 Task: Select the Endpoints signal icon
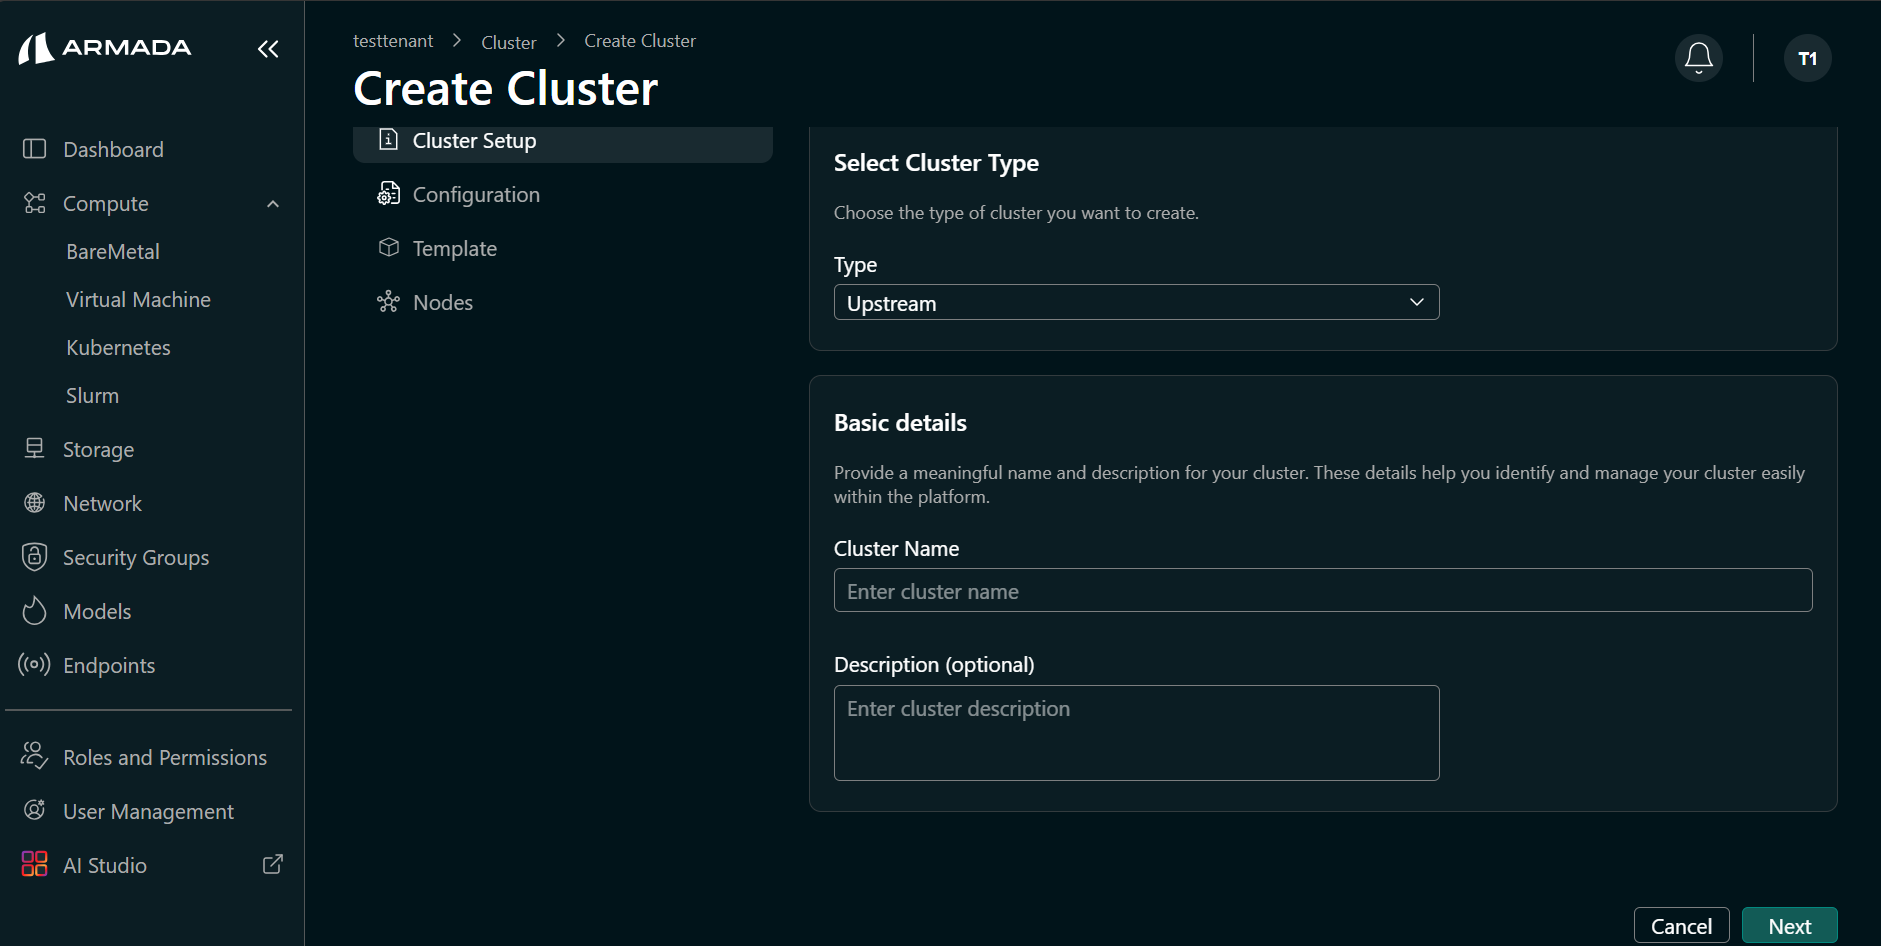point(34,664)
